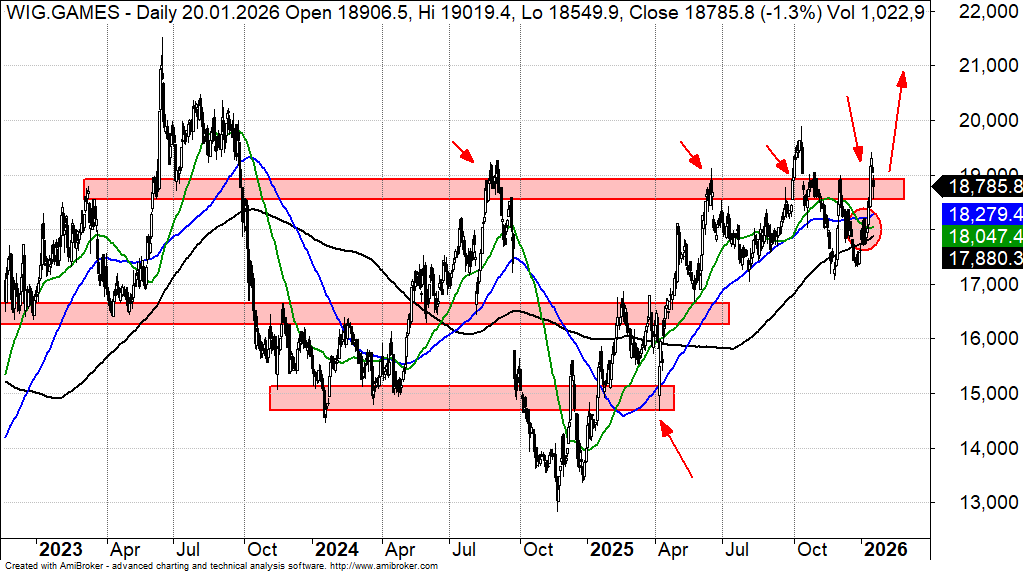1023x572 pixels.
Task: Click the 22,000 label on price axis
Action: coord(980,12)
